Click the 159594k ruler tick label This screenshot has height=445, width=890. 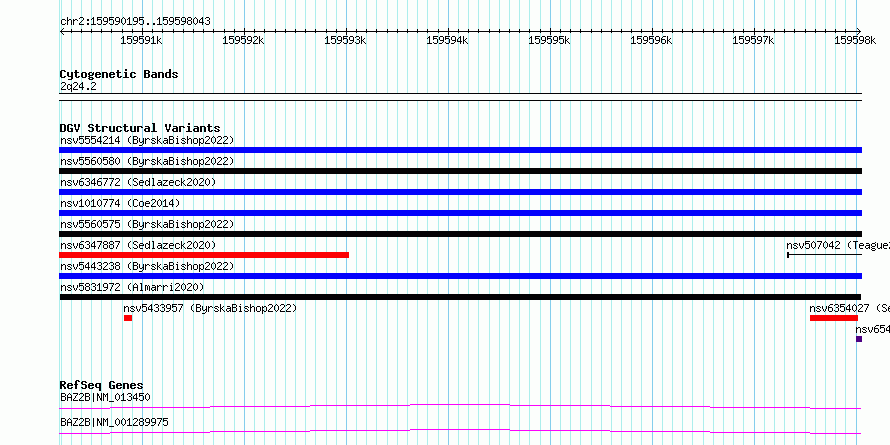tap(447, 40)
